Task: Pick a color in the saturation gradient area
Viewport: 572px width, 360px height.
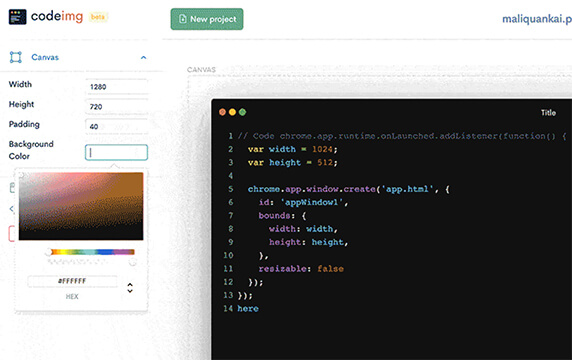Action: 81,206
